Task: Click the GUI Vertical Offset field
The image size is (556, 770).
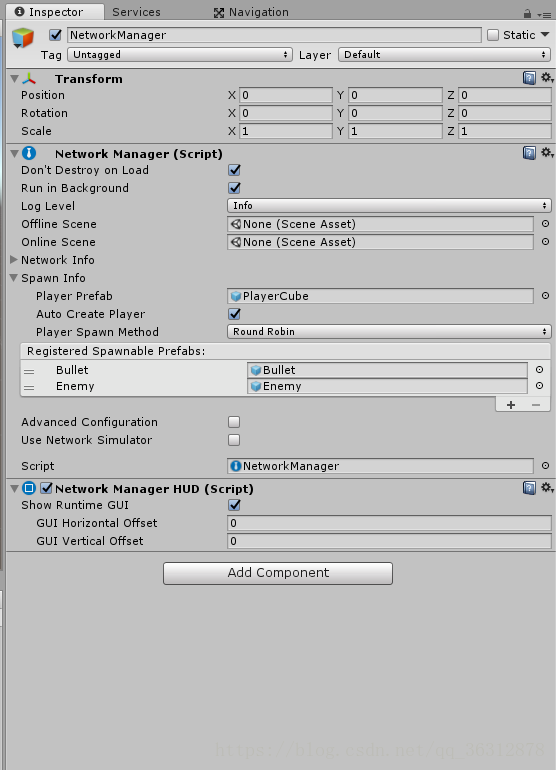Action: click(x=389, y=541)
